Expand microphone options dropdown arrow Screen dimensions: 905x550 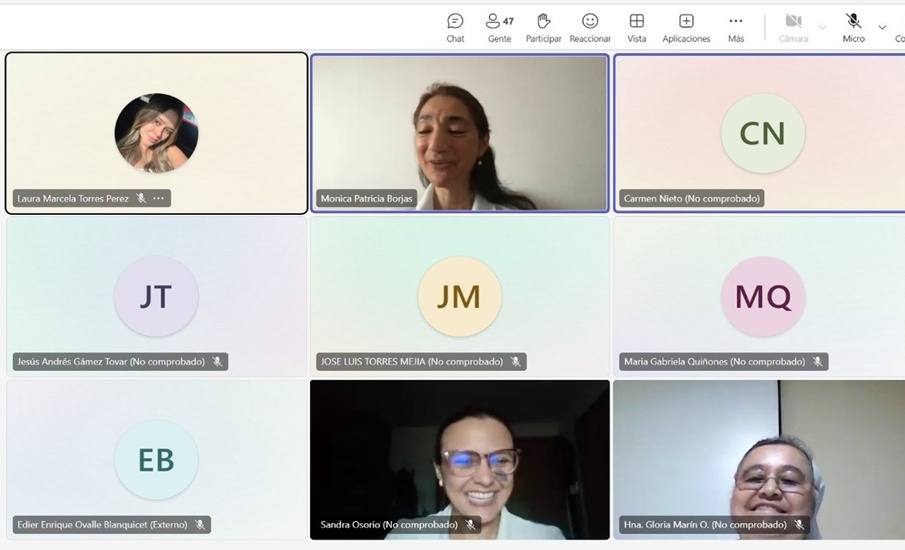882,27
